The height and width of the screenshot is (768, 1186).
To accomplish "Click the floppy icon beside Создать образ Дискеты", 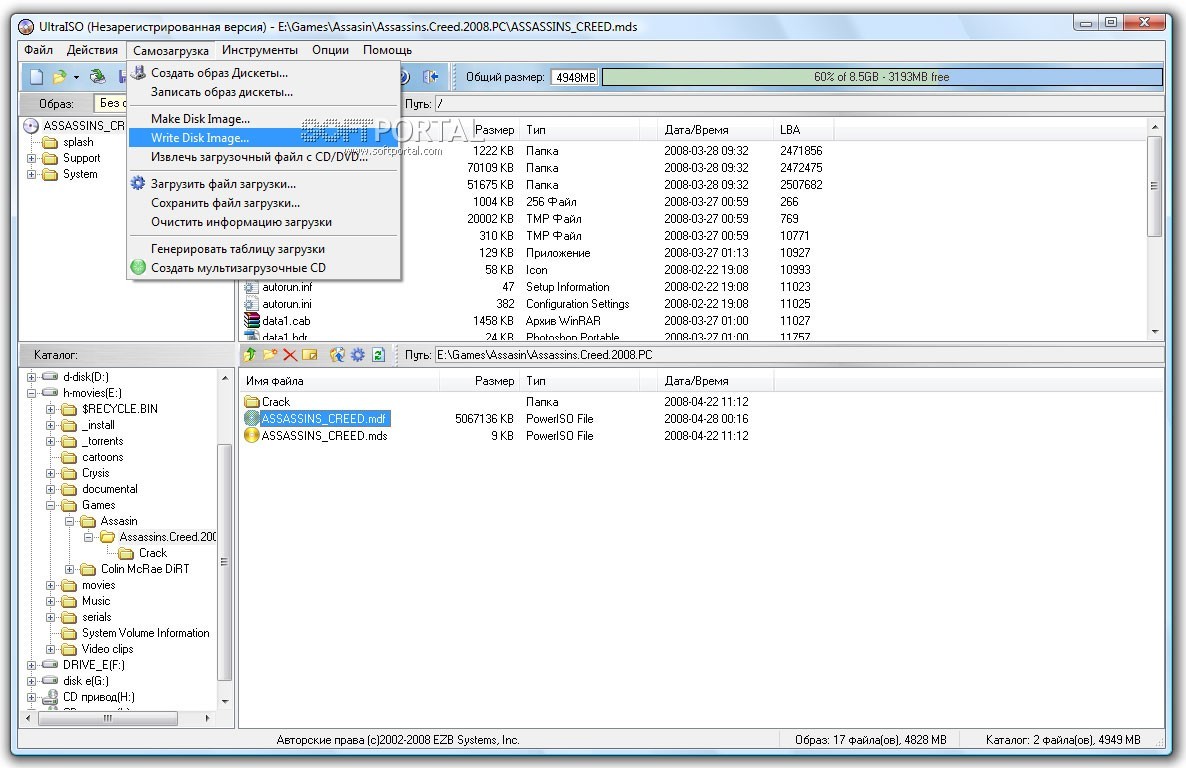I will click(x=138, y=73).
